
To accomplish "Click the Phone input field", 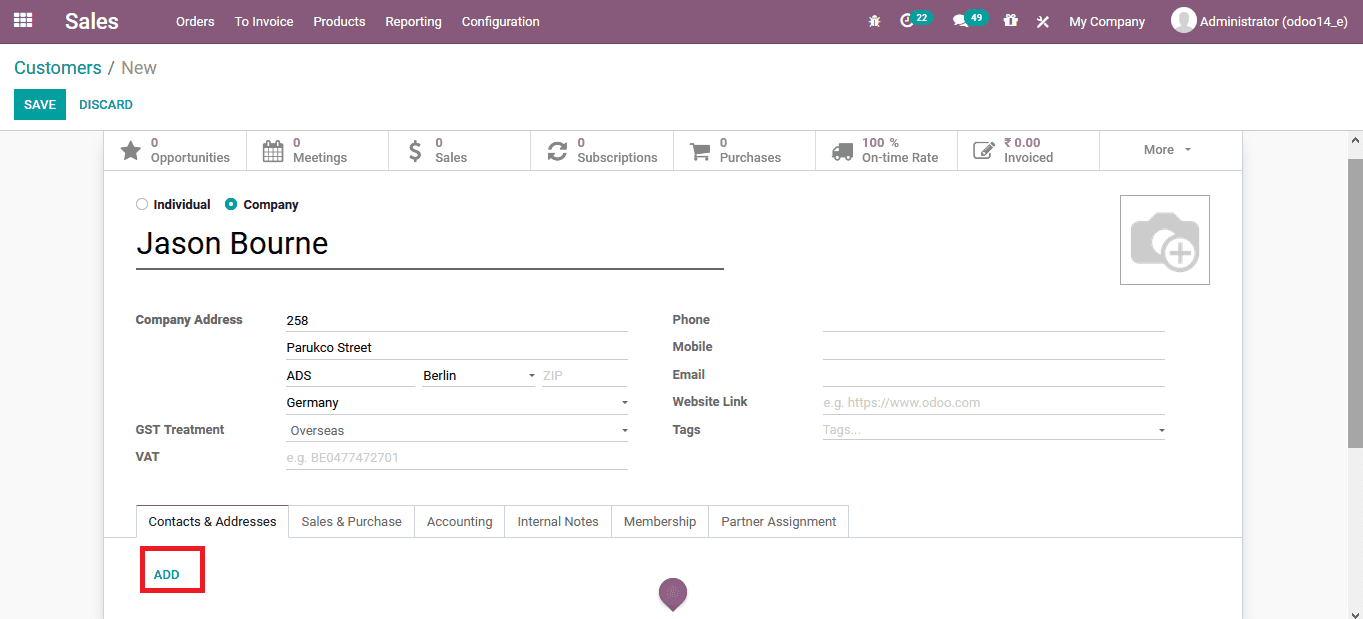I will click(x=994, y=320).
